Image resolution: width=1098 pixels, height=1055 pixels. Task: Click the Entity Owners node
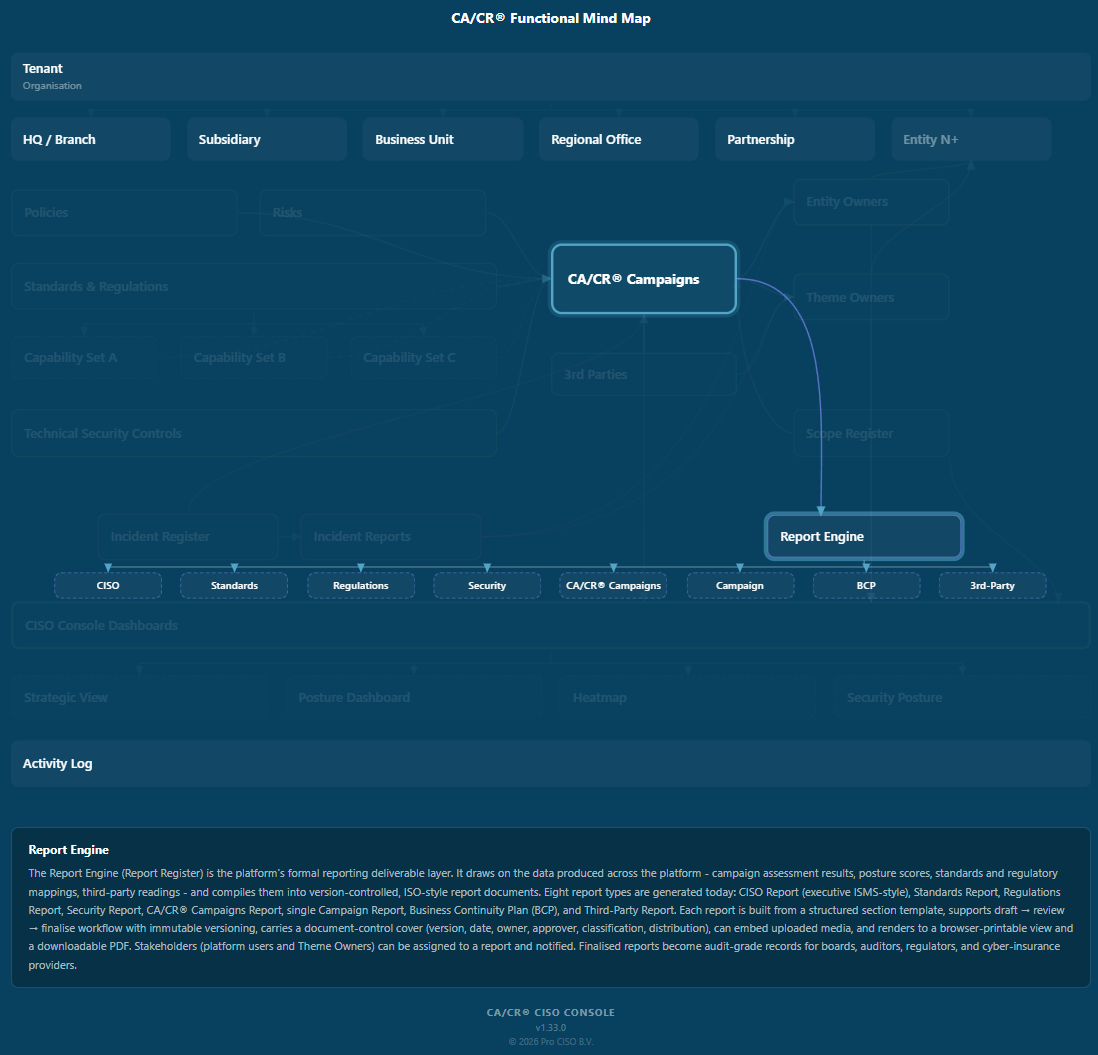click(x=871, y=202)
